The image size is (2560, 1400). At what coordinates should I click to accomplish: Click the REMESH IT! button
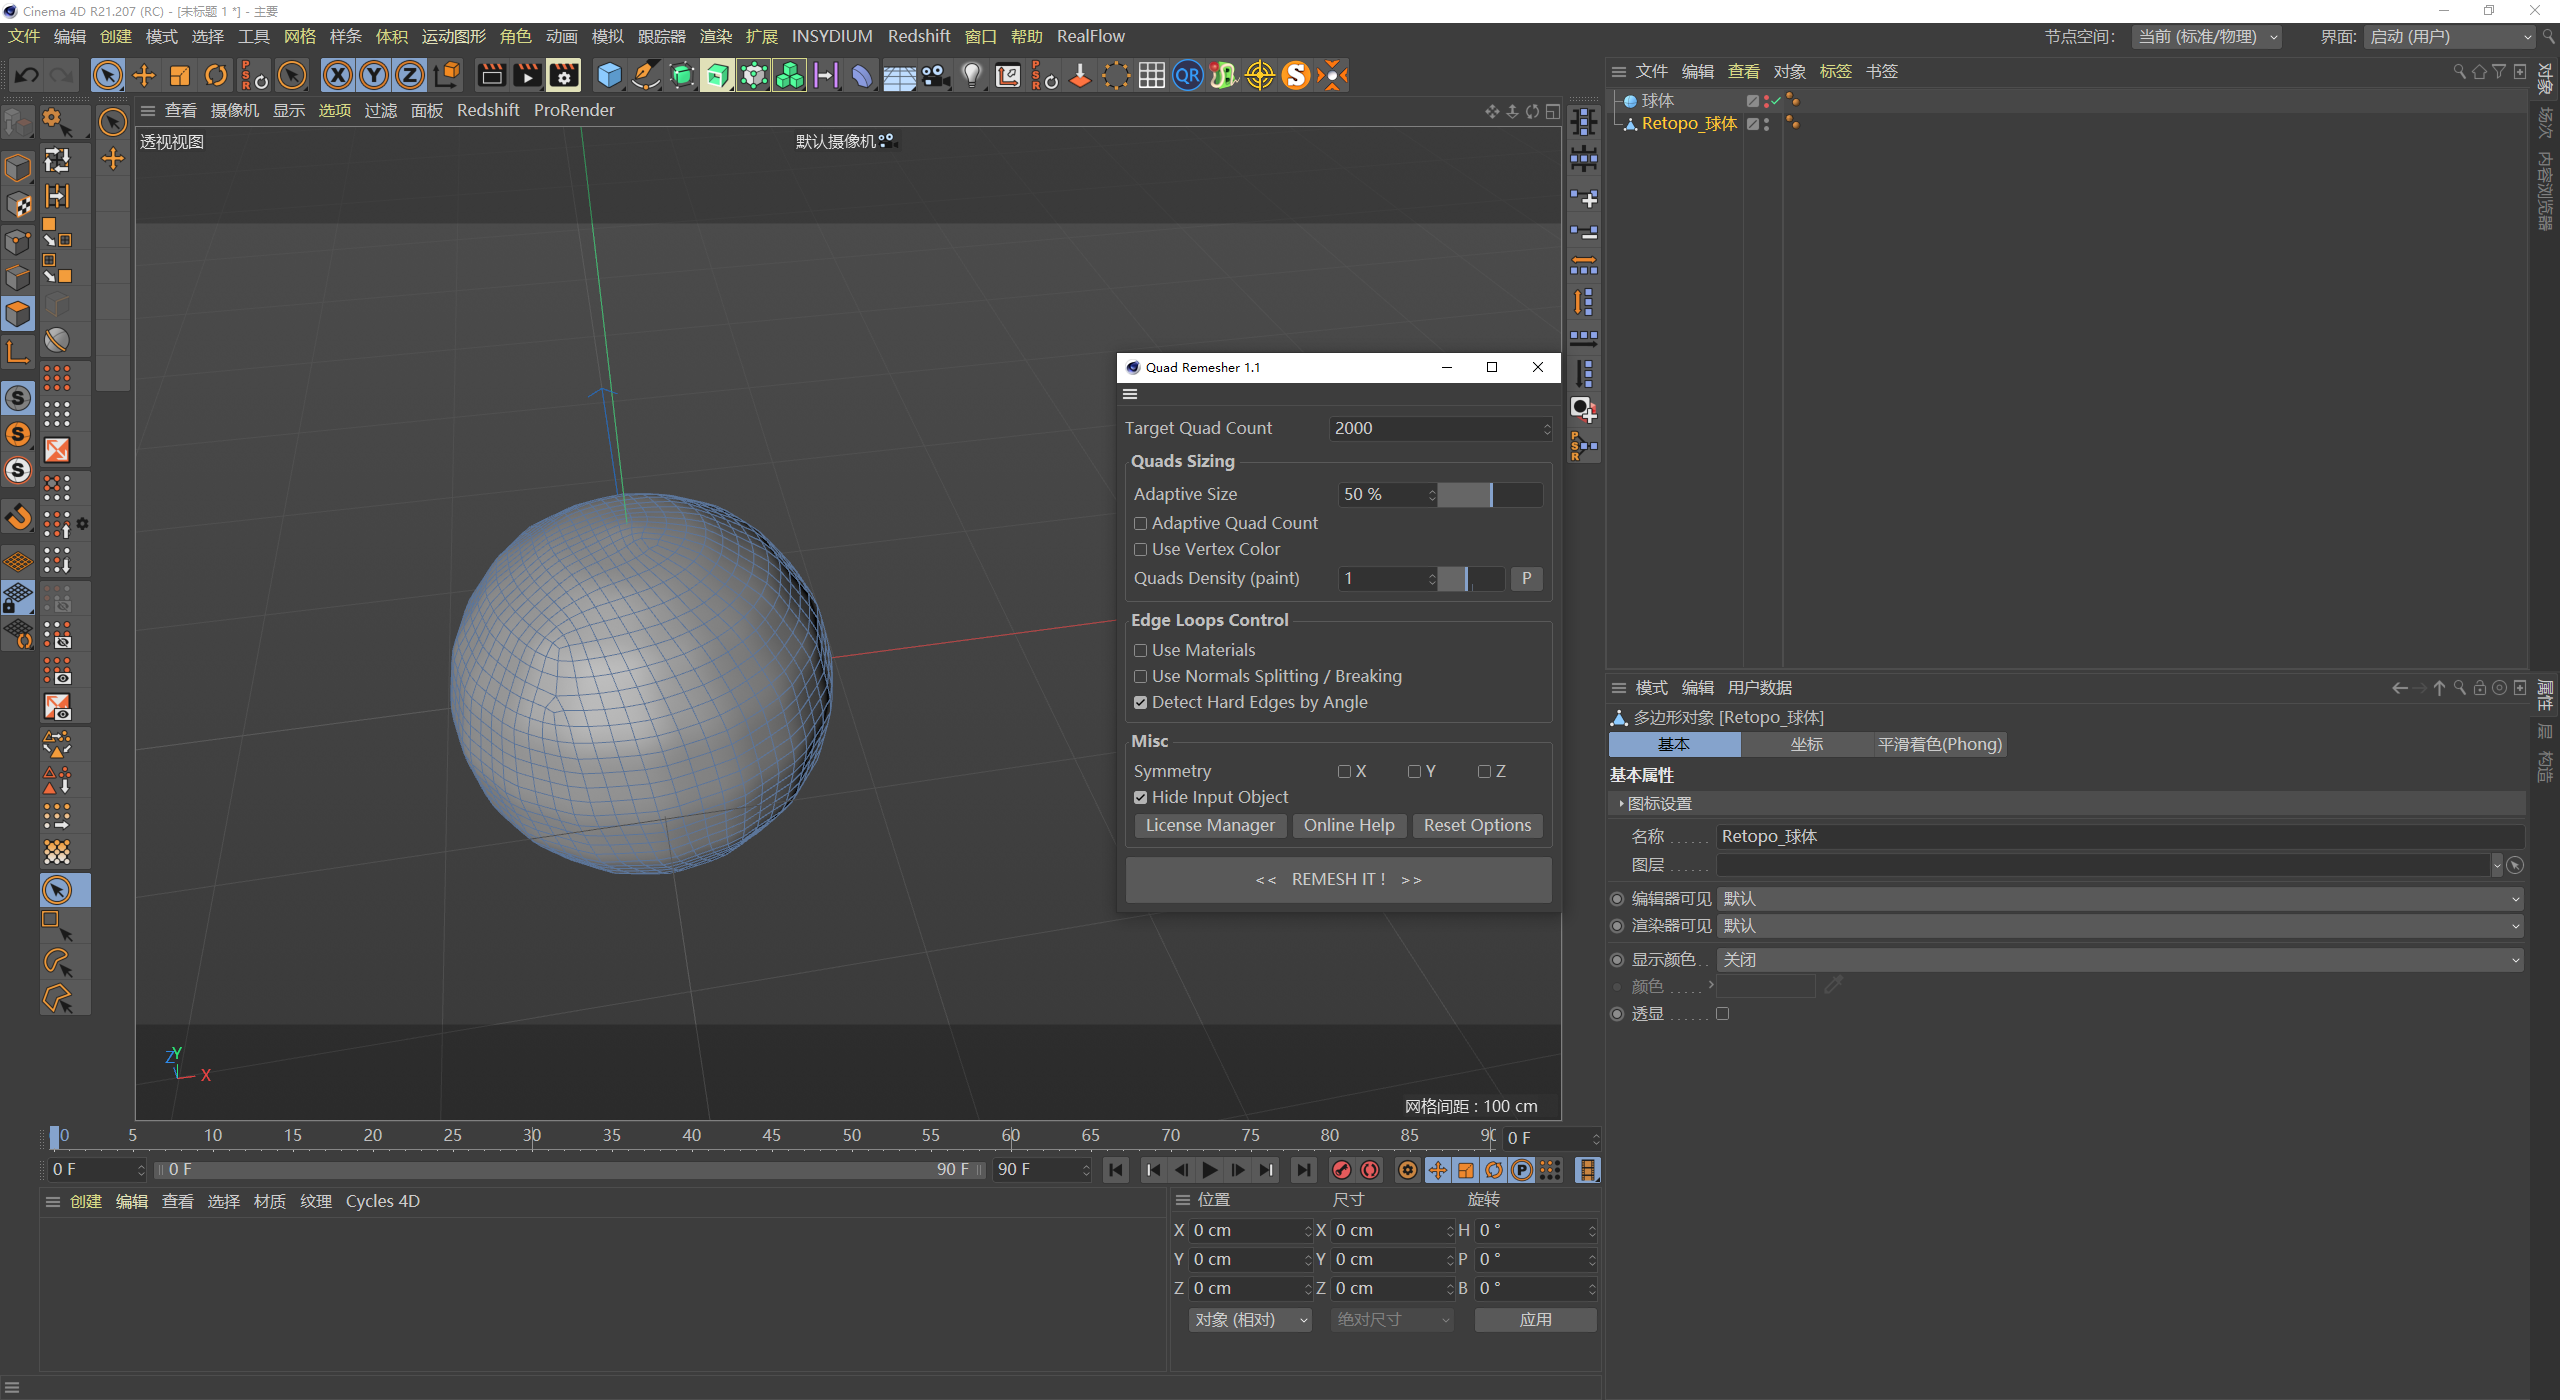(1338, 880)
